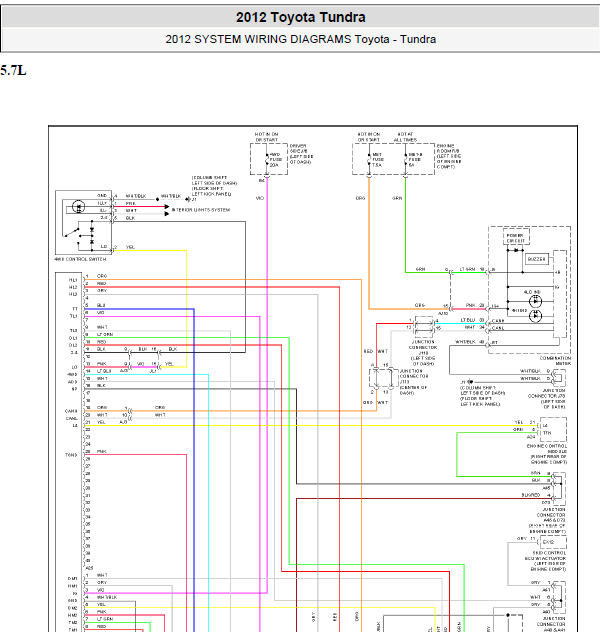
Task: Click the MET fuse 7.5A symbol
Action: (x=369, y=160)
